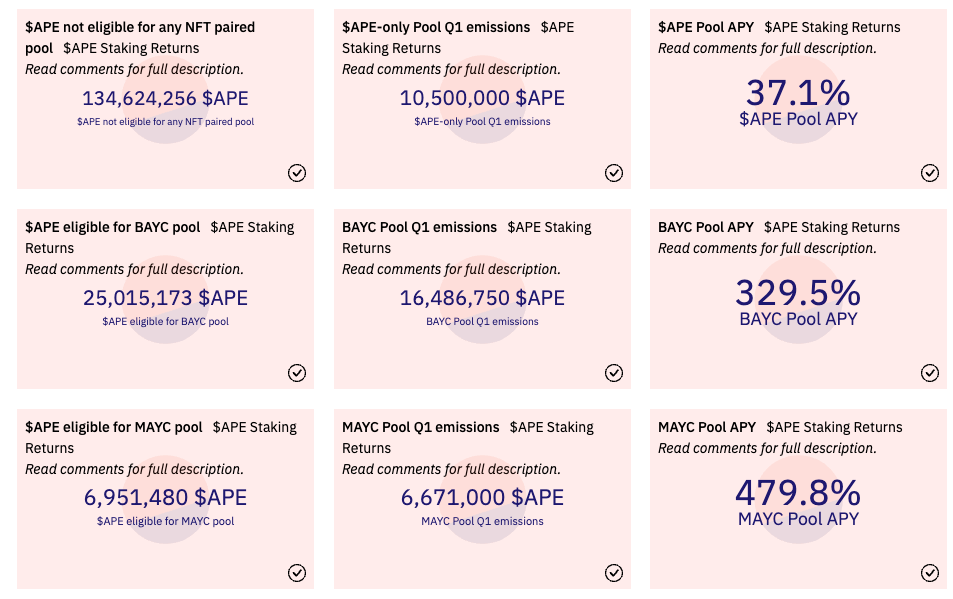Click the checkmark on $APE-only Pool Q1 emissions card
The height and width of the screenshot is (599, 953).
(x=614, y=173)
